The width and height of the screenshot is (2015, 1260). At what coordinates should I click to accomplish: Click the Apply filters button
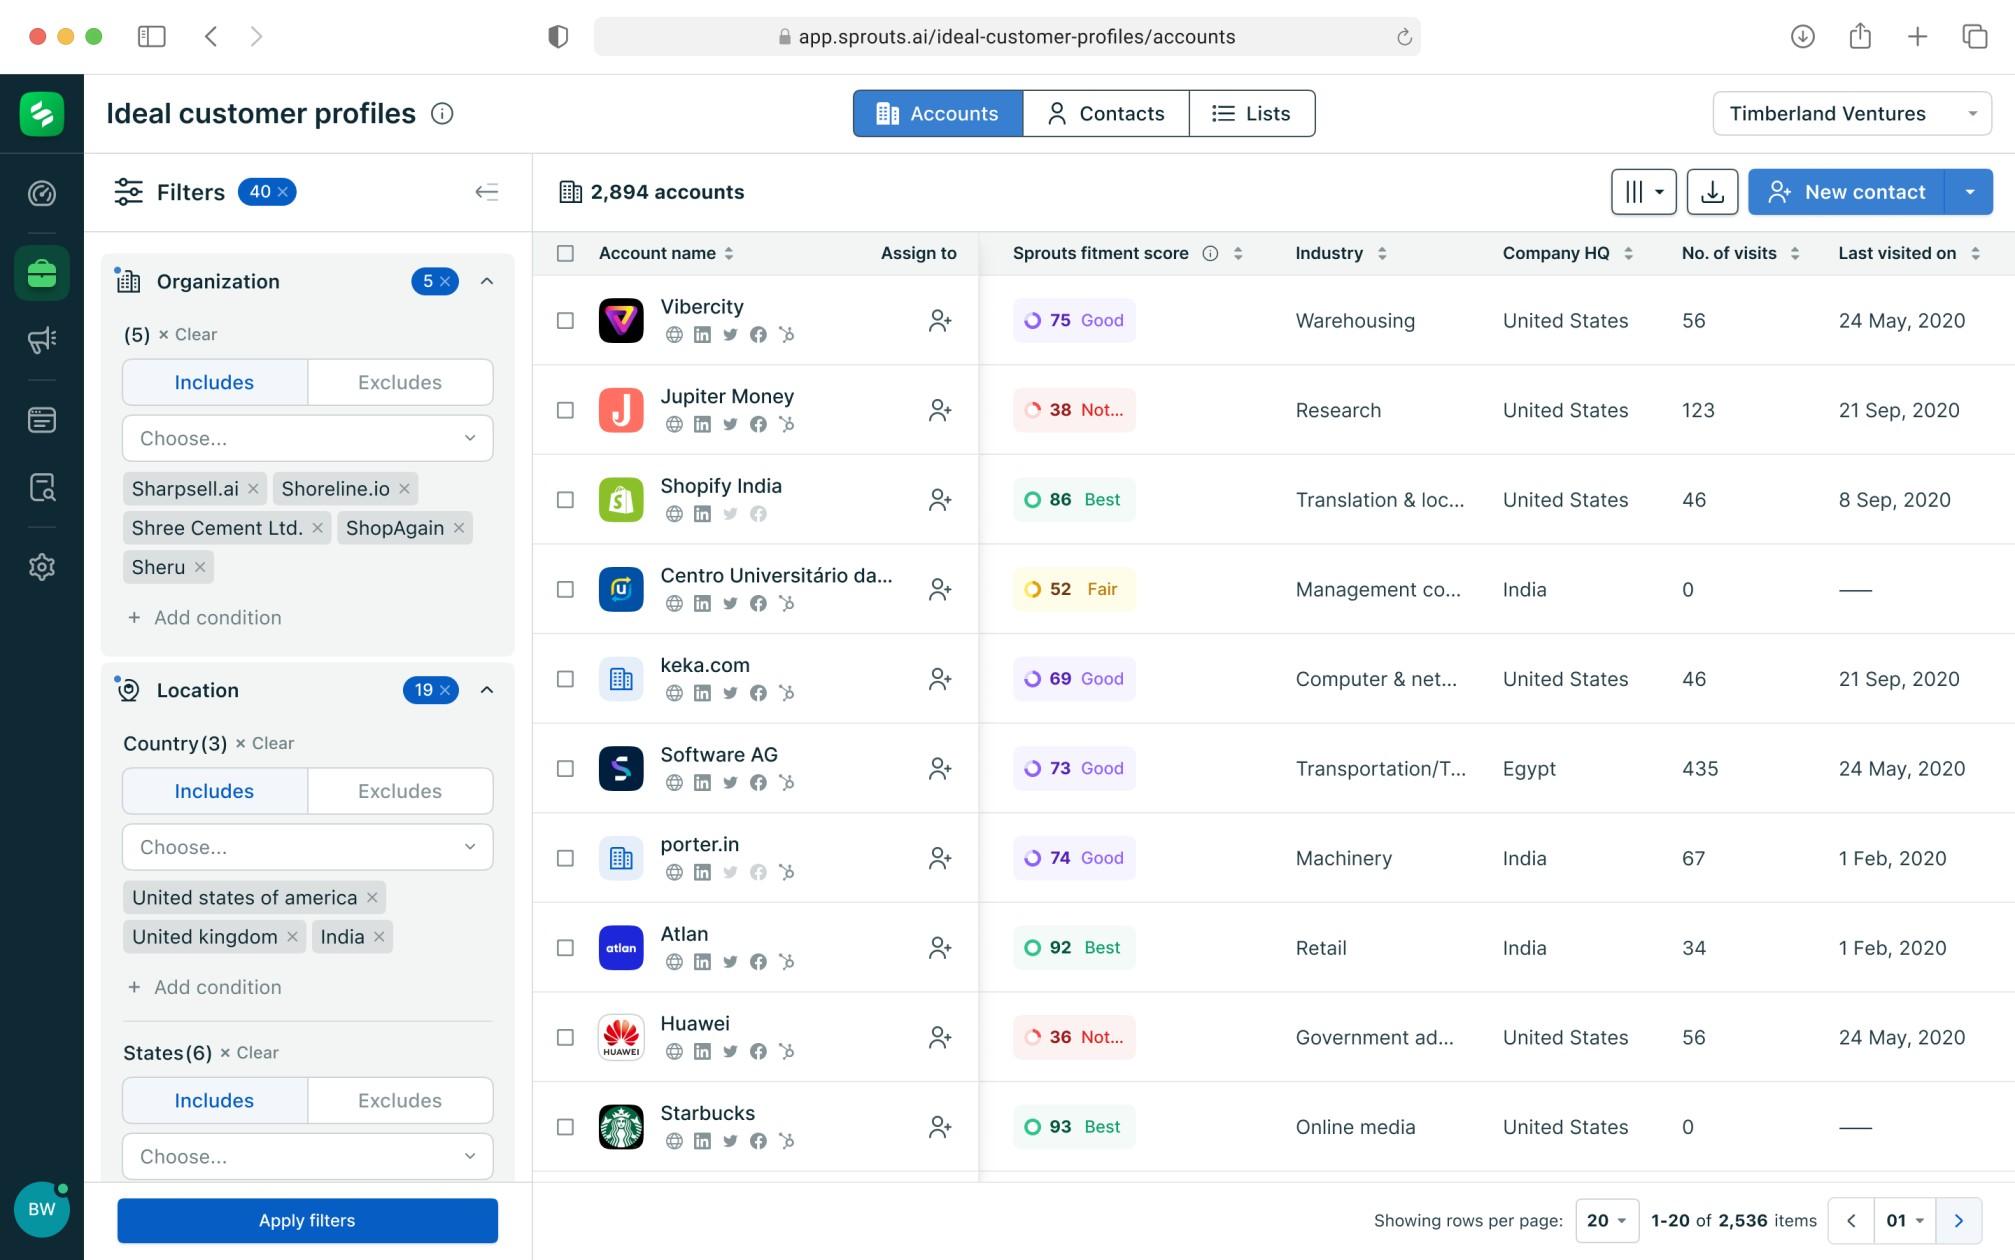tap(306, 1219)
